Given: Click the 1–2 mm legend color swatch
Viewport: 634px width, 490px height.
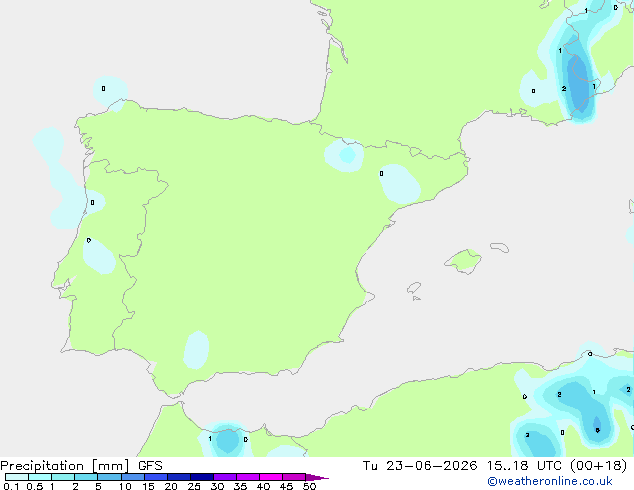Looking at the screenshot, I should click(63, 477).
